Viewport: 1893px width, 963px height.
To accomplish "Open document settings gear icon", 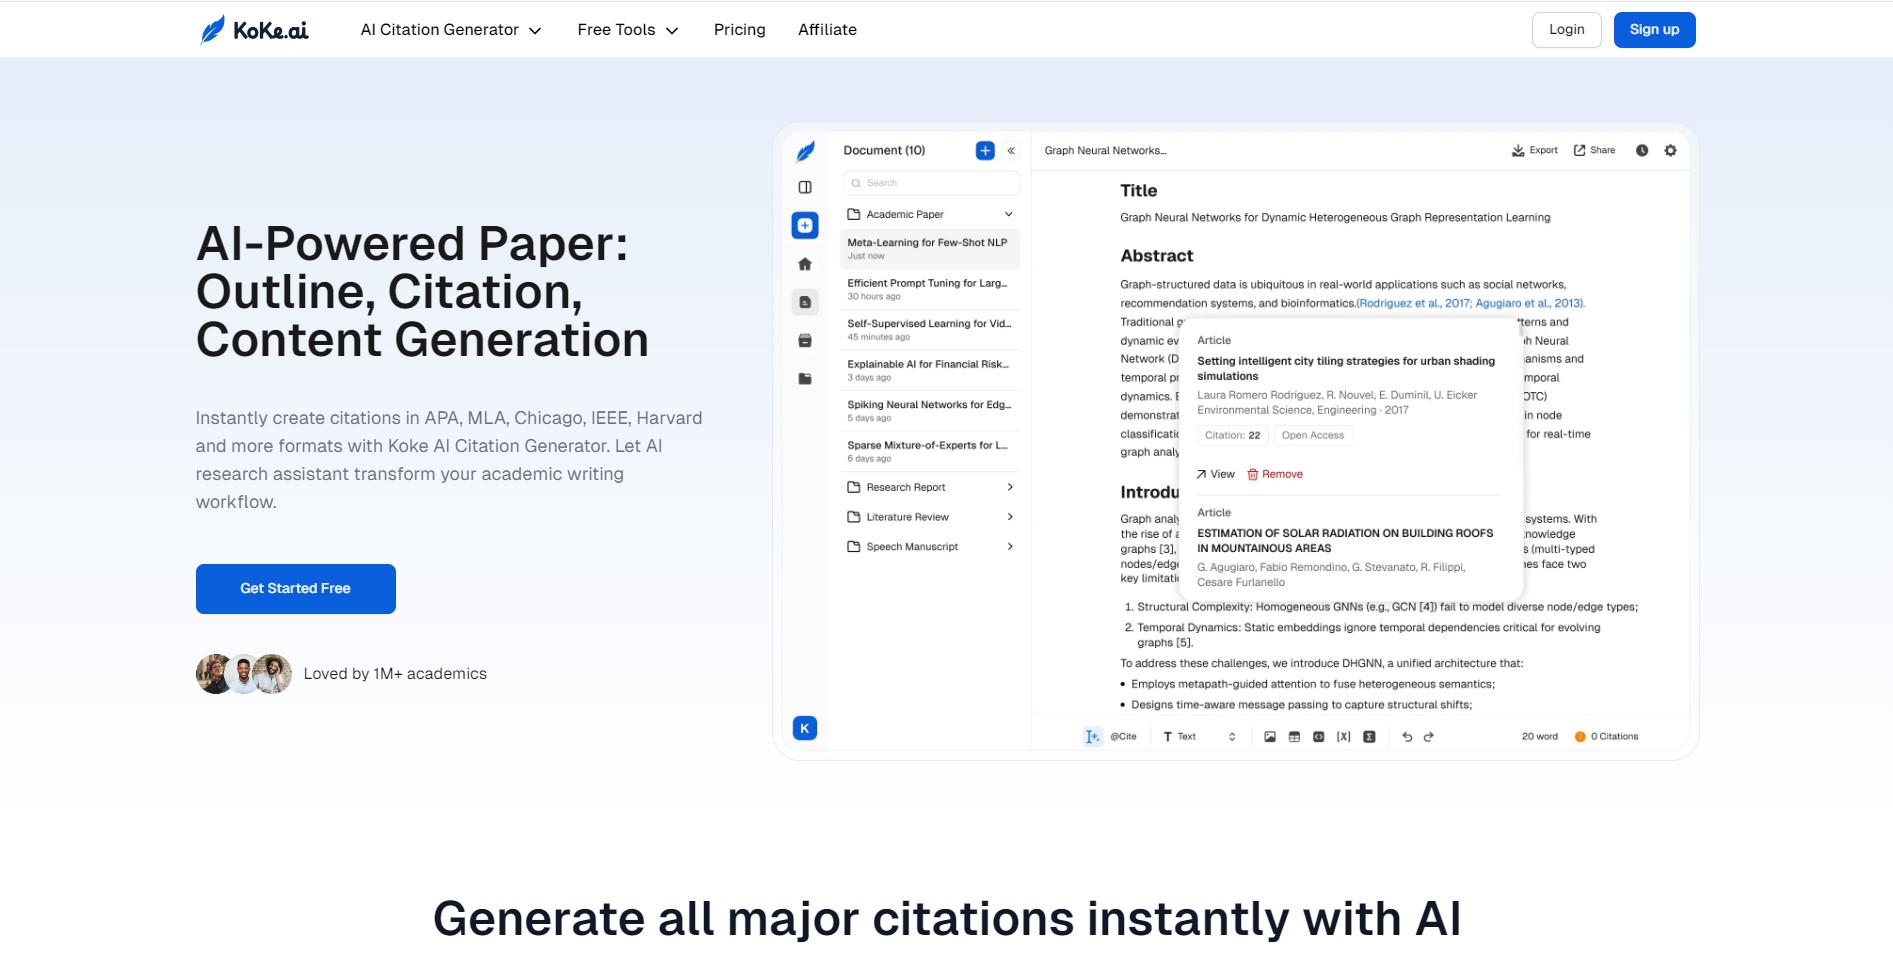I will point(1670,151).
